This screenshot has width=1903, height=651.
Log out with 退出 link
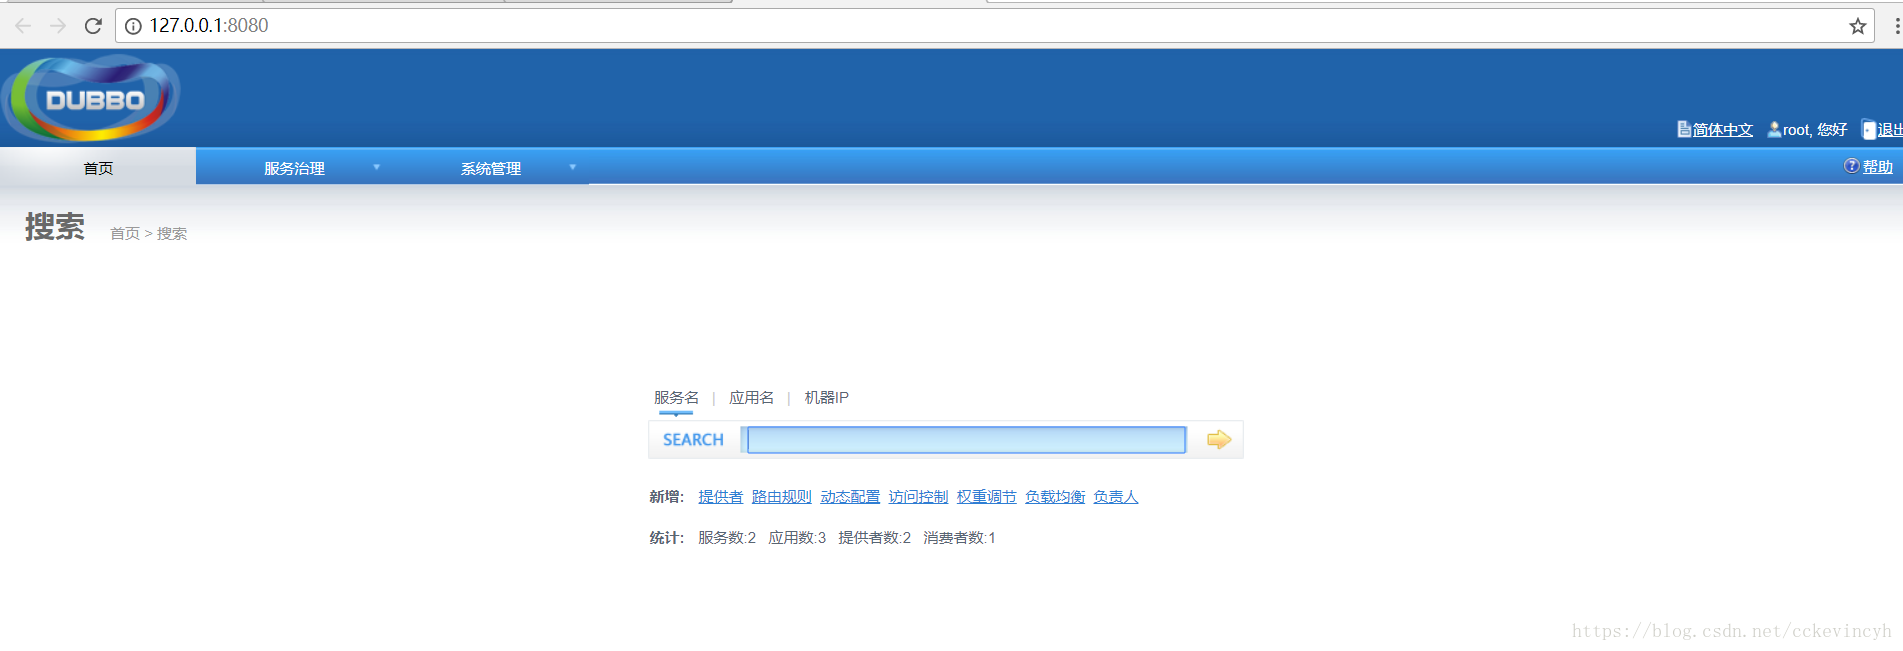point(1889,130)
